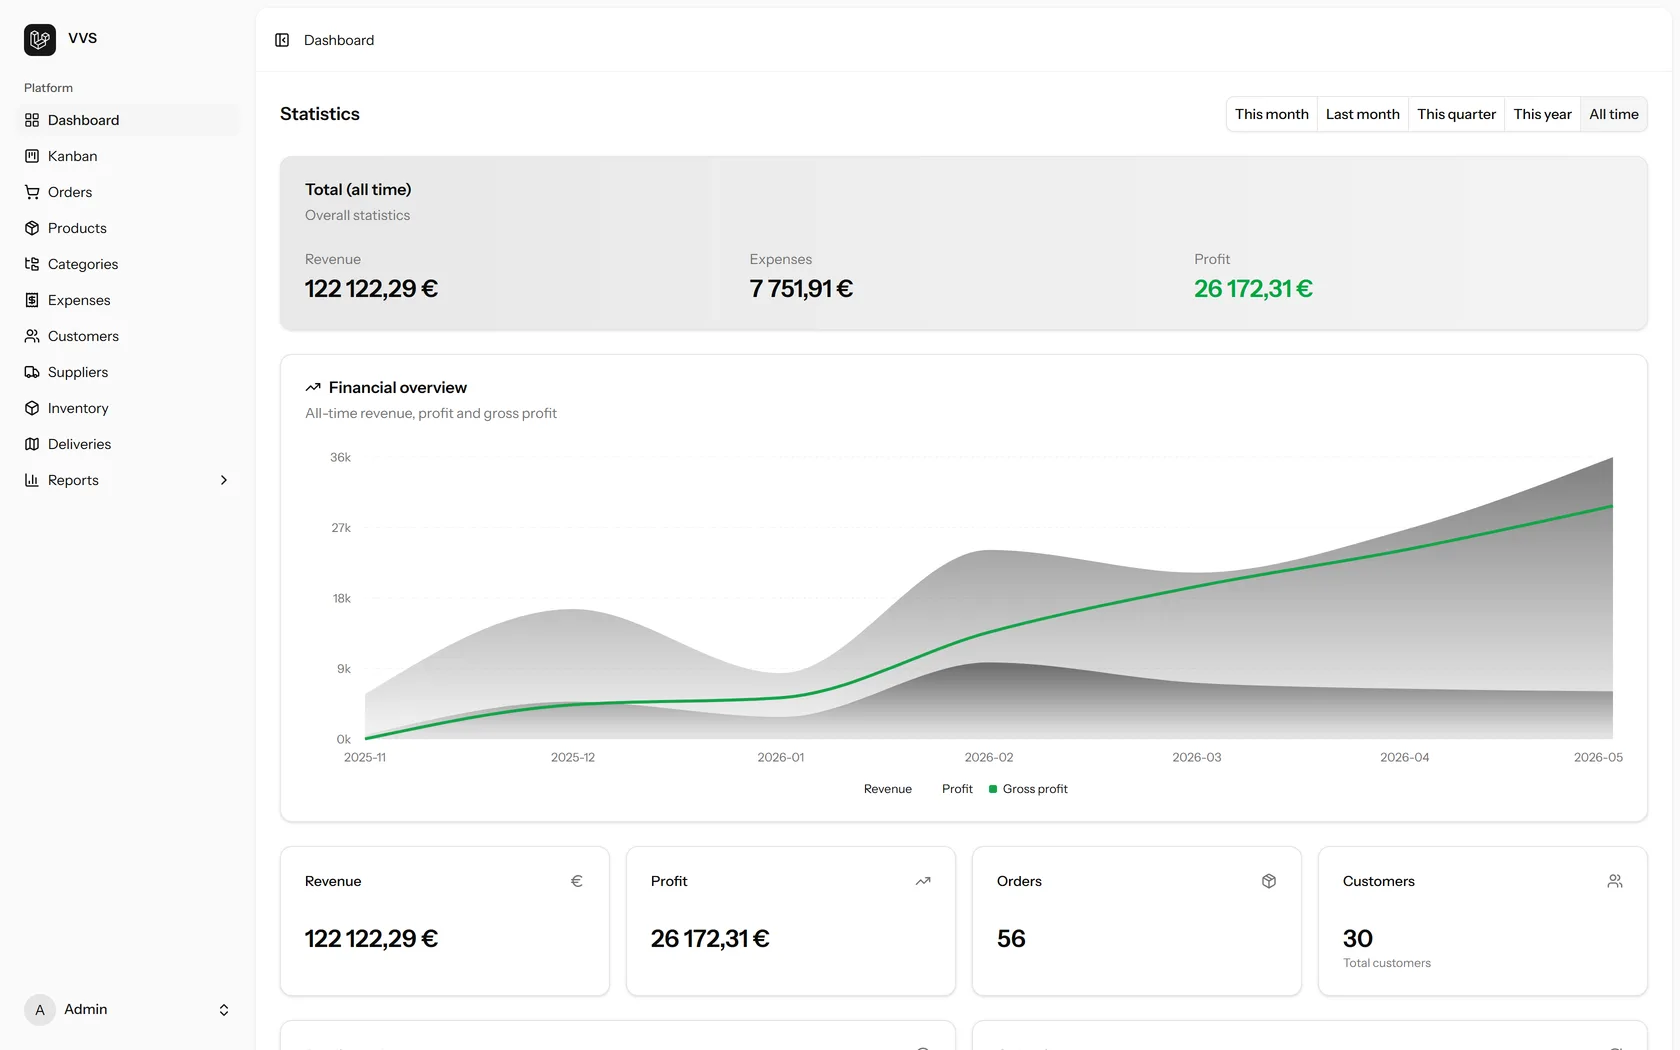Screen dimensions: 1680x1050
Task: Click the Revenue legend entry in chart
Action: click(x=888, y=789)
